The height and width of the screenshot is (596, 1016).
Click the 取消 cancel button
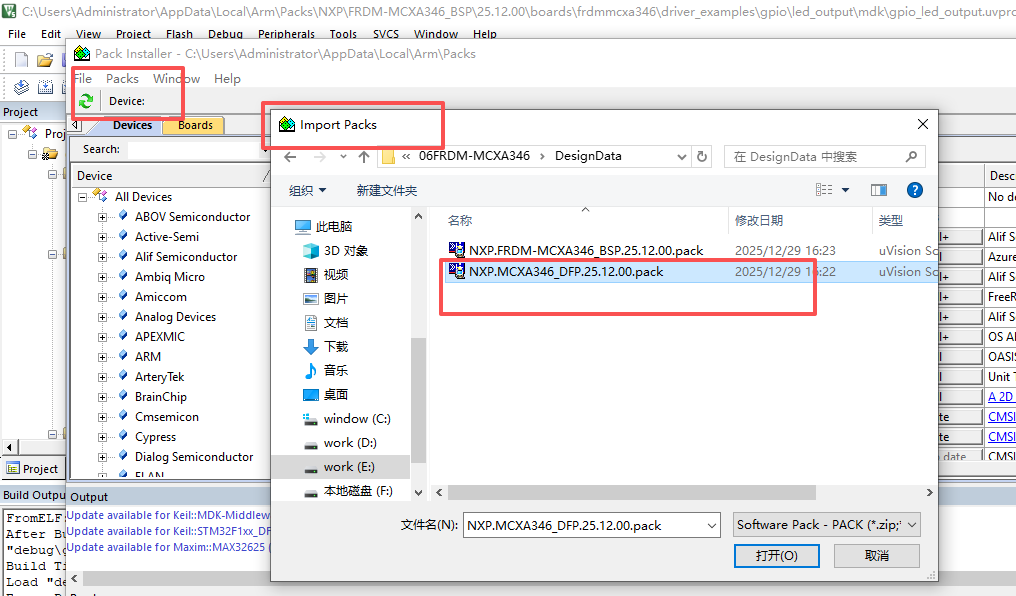pyautogui.click(x=877, y=555)
